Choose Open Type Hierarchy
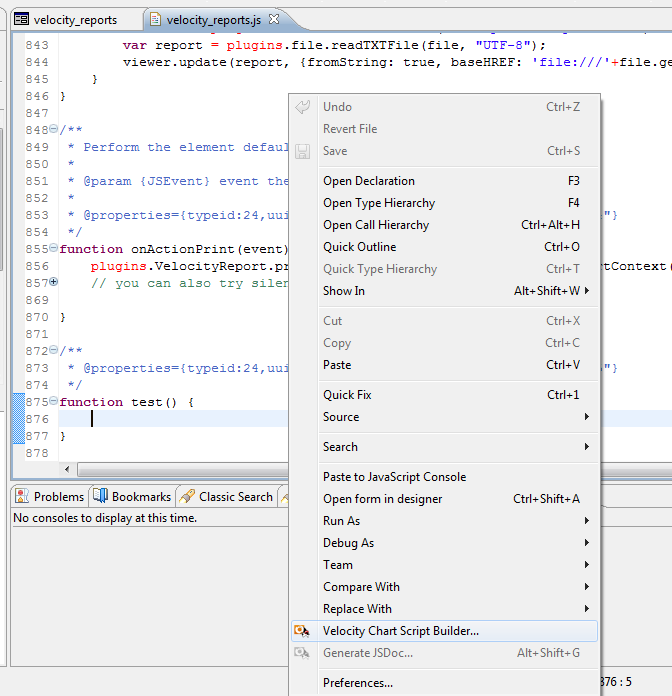The image size is (672, 696). [x=444, y=203]
